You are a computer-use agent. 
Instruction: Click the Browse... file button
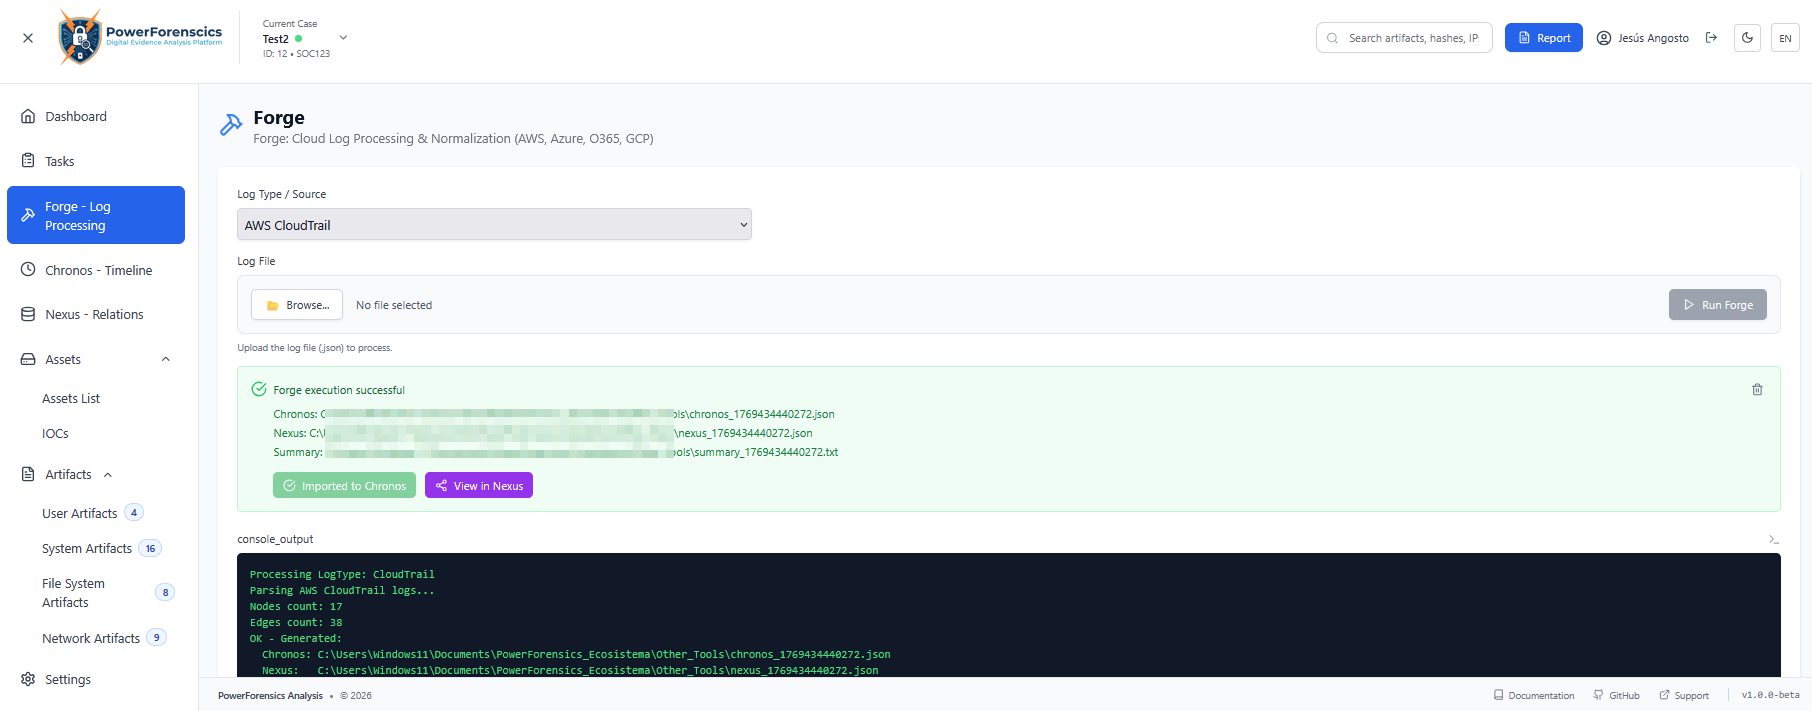[x=297, y=305]
